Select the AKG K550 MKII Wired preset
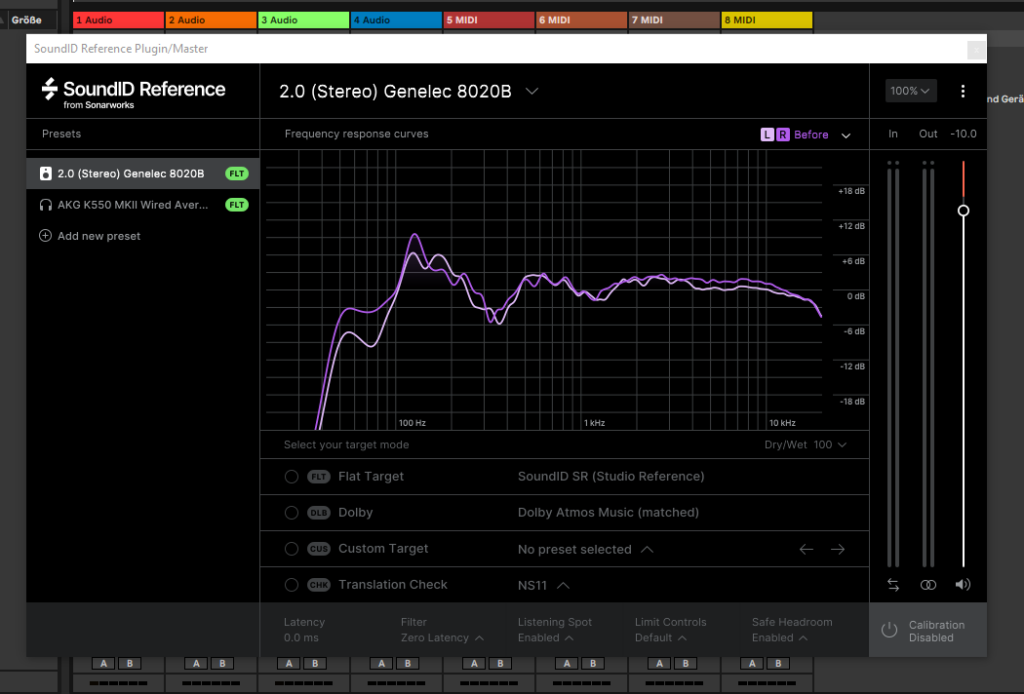Image resolution: width=1024 pixels, height=694 pixels. coord(143,205)
